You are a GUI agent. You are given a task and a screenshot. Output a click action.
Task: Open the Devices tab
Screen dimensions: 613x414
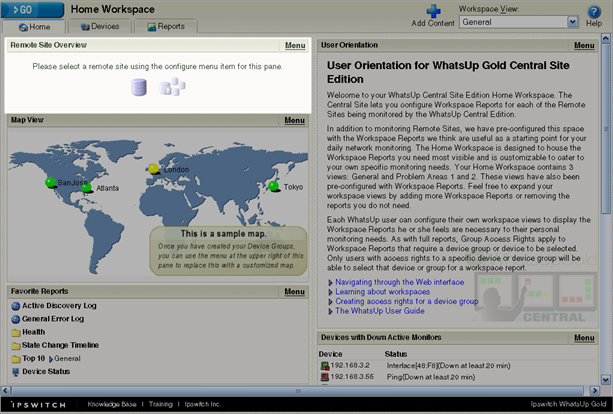(x=99, y=27)
